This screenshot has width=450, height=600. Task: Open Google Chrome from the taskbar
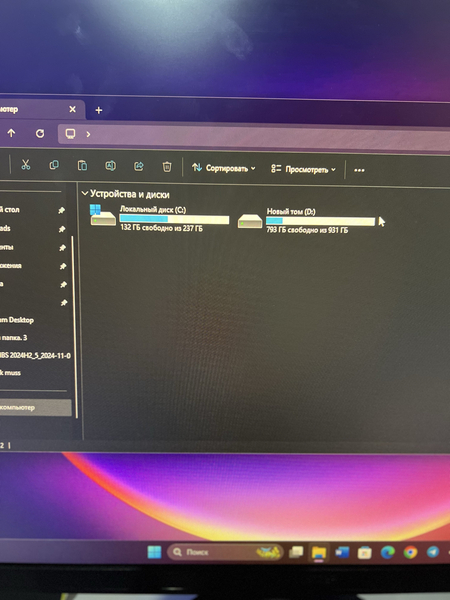coord(410,552)
